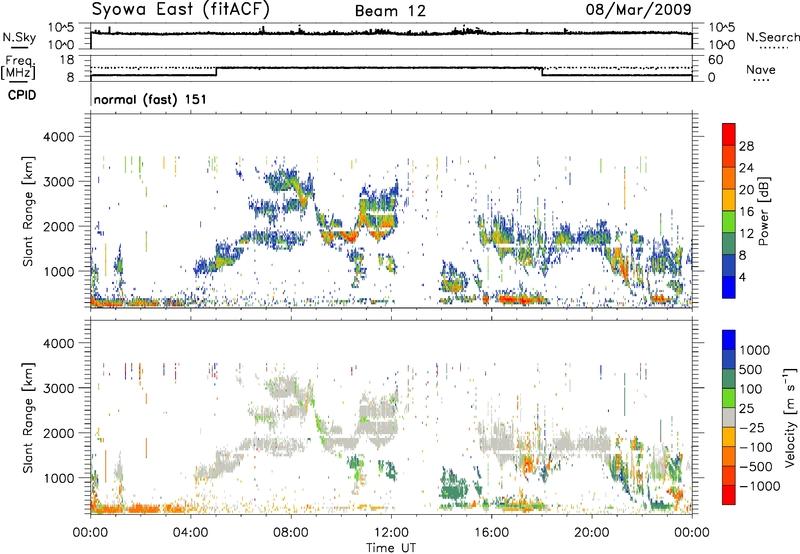Click the "12" label on Power colour bar

746,234
